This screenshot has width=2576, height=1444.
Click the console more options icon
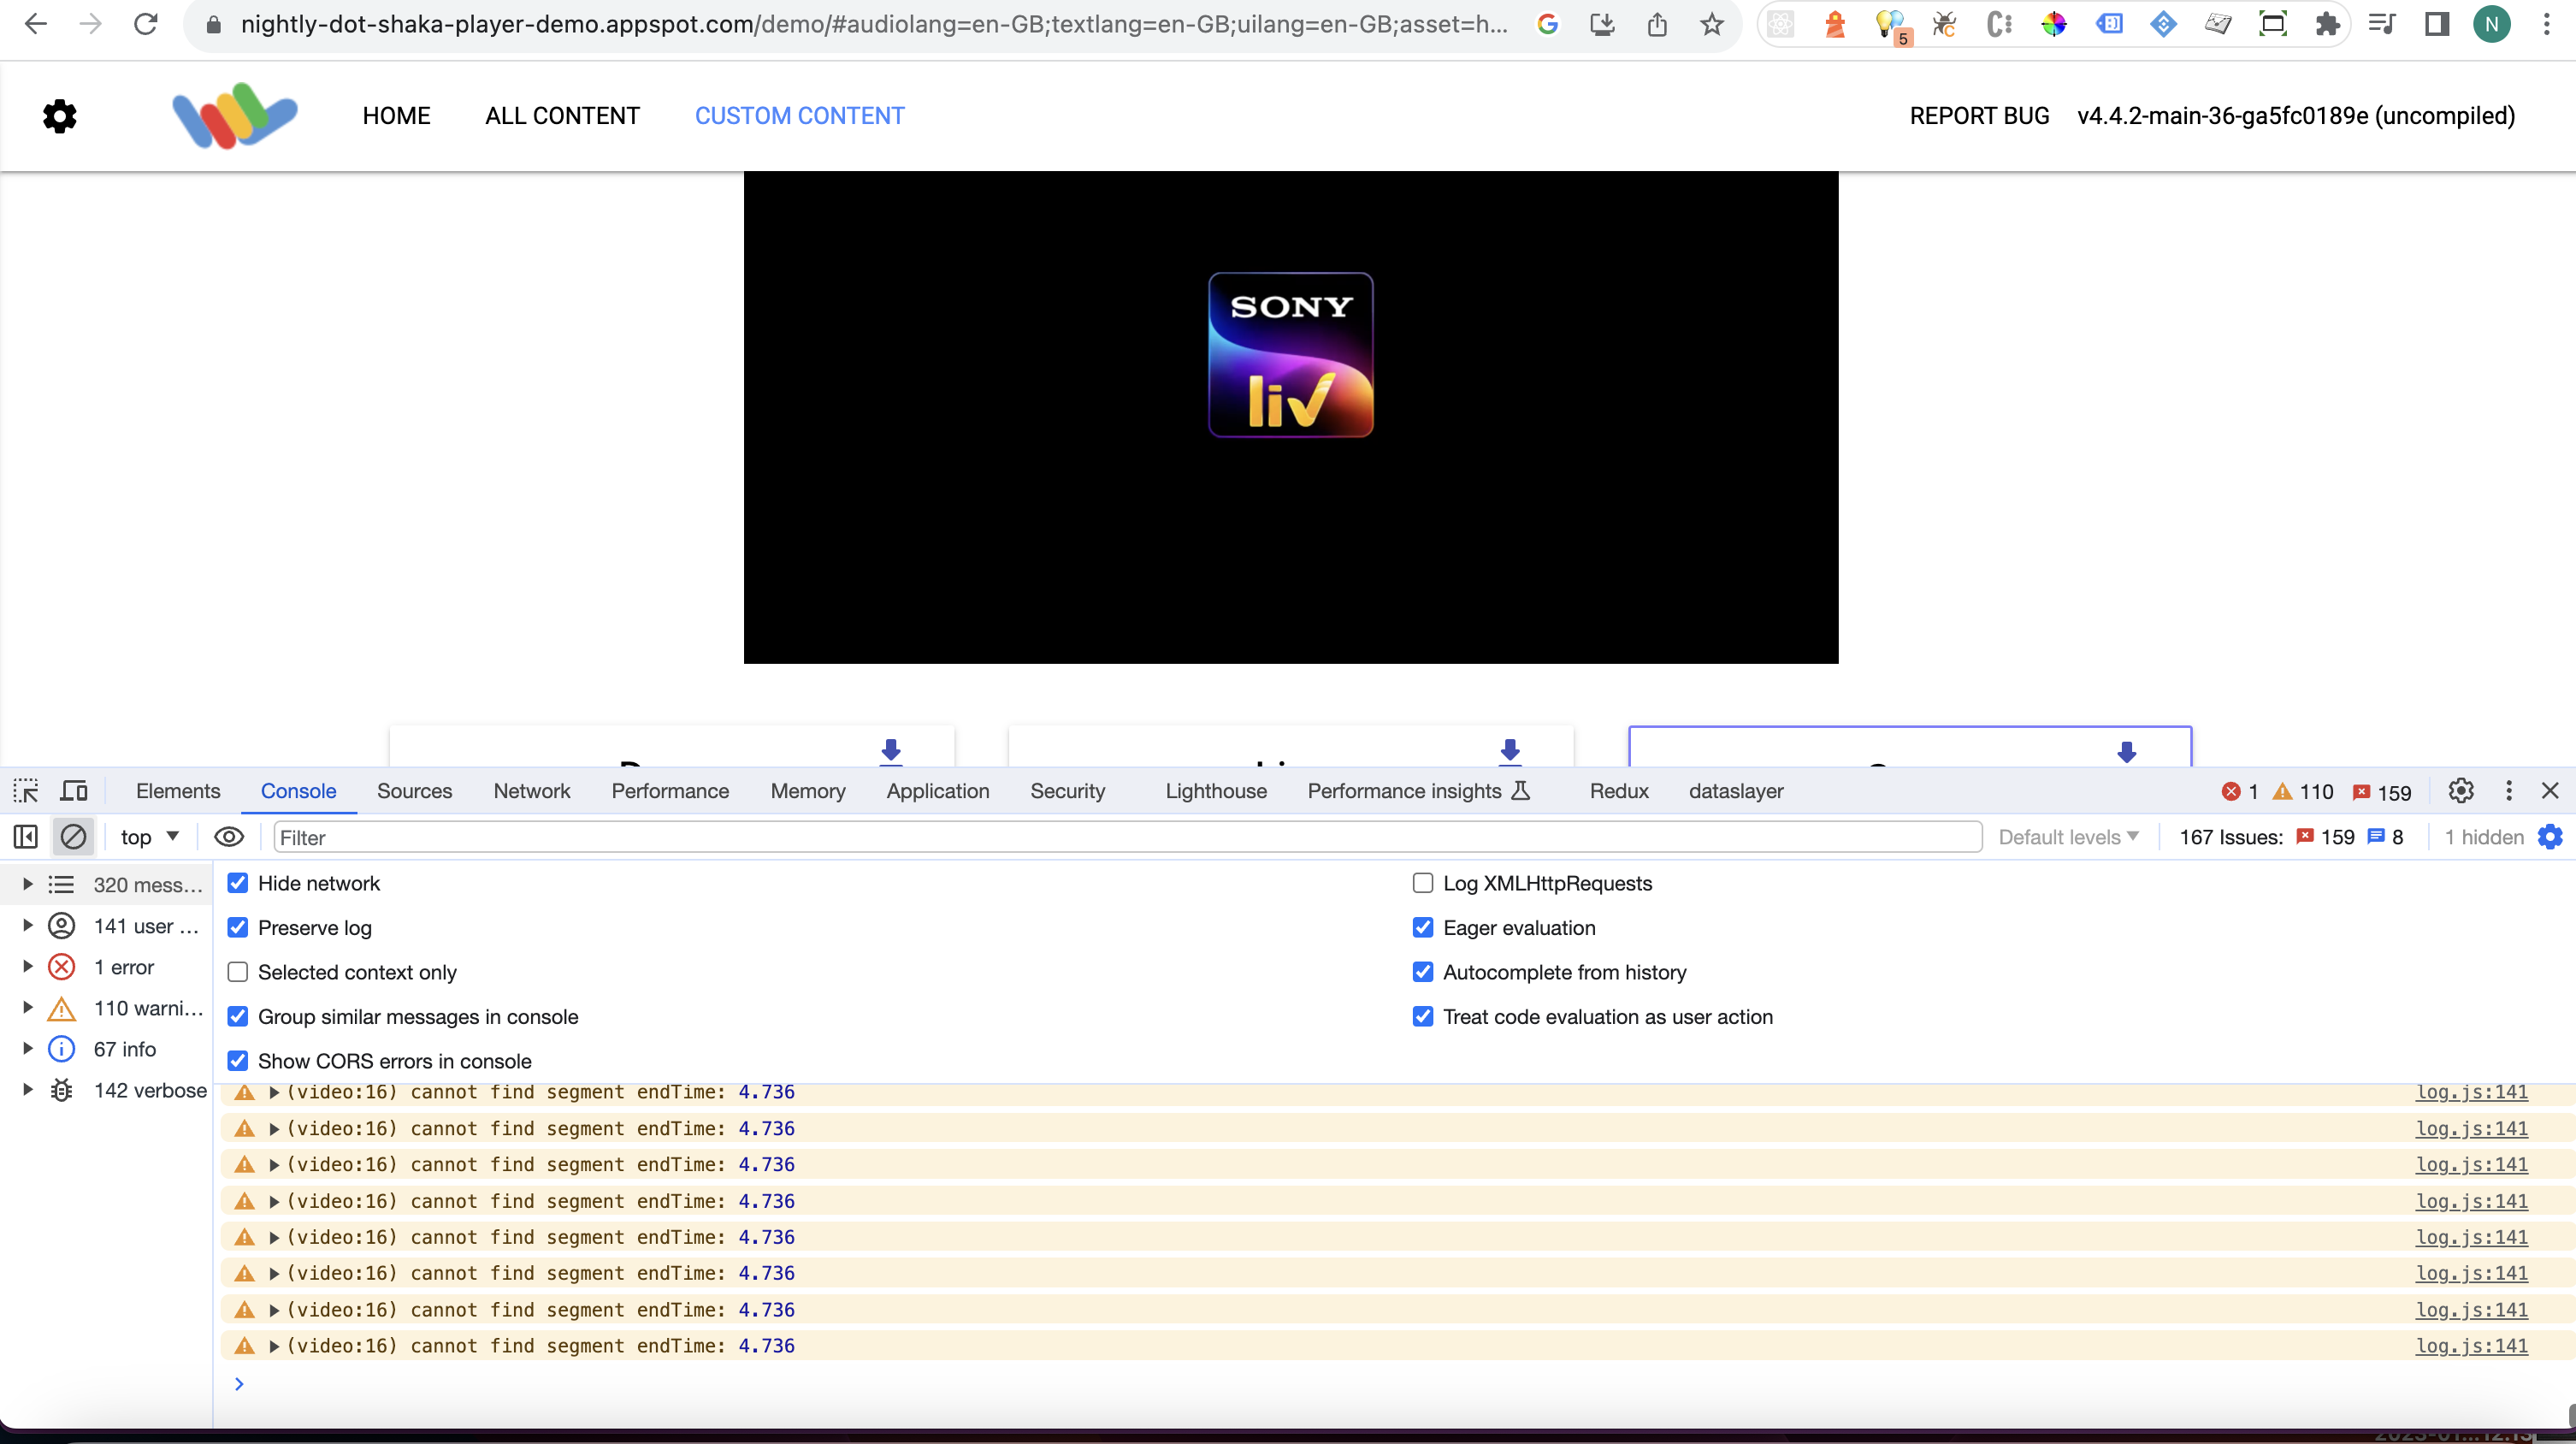[x=2509, y=790]
